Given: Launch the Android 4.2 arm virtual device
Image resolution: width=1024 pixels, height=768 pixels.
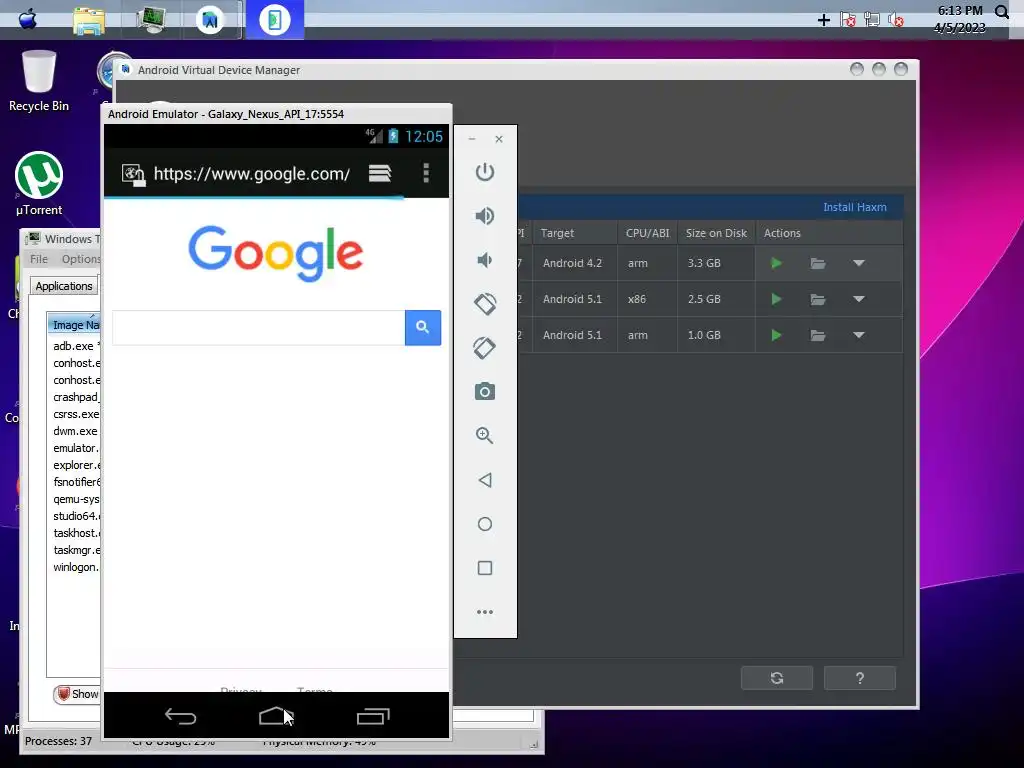Looking at the screenshot, I should tap(776, 263).
